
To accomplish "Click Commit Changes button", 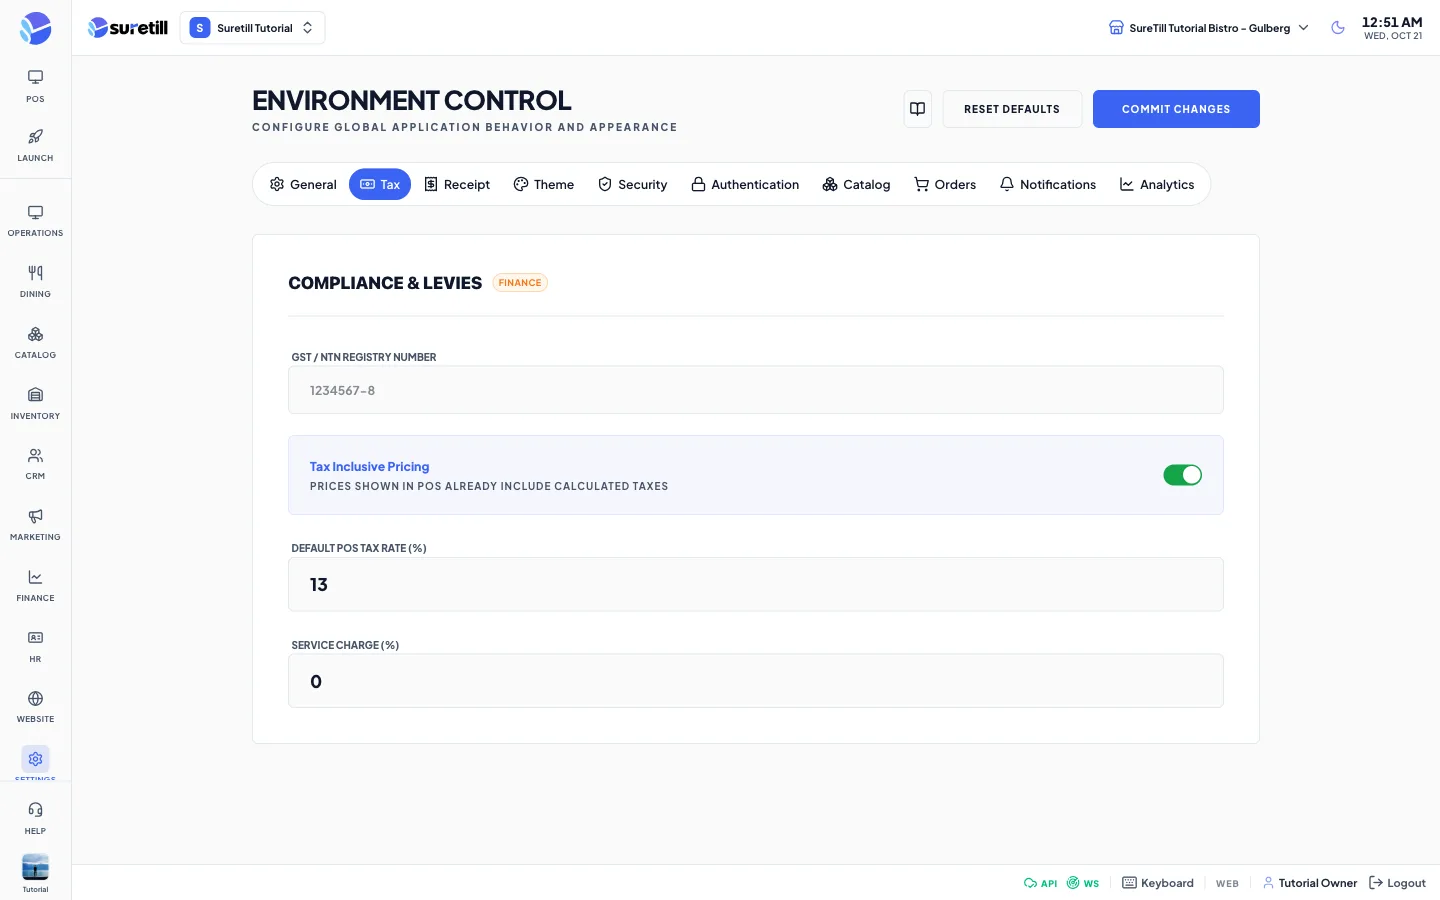I will 1176,109.
